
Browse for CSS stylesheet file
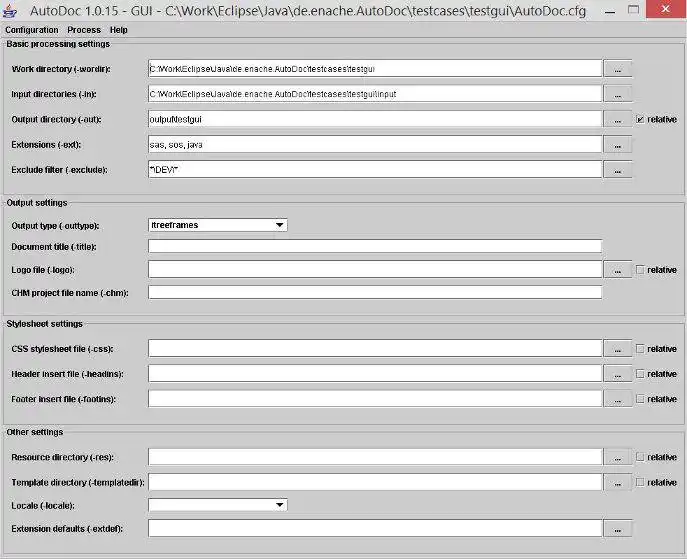pyautogui.click(x=617, y=349)
